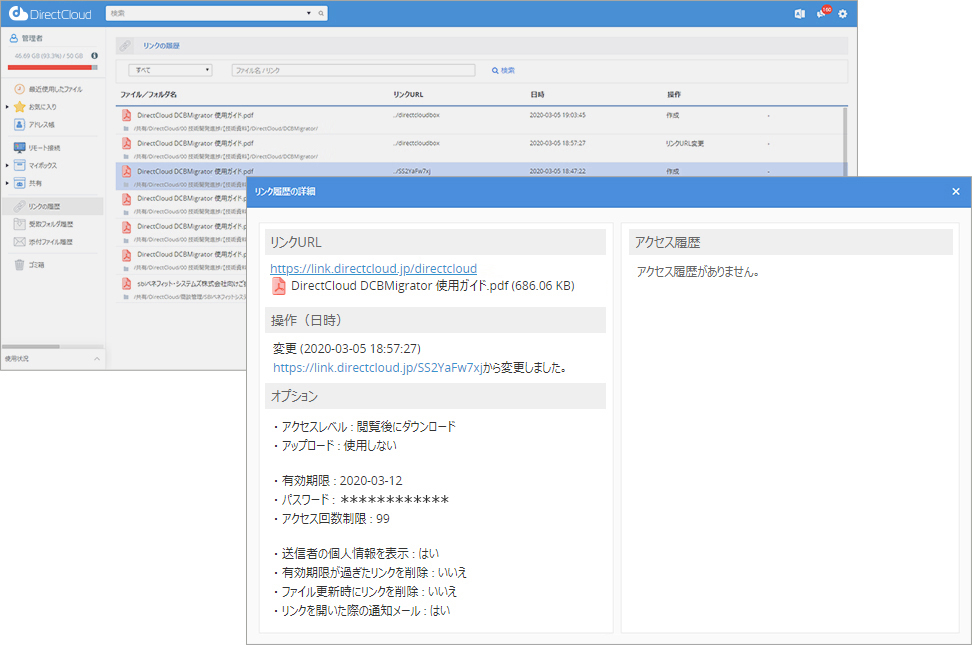The width and height of the screenshot is (972, 645).
Task: Click the 日時 column header
Action: (537, 94)
